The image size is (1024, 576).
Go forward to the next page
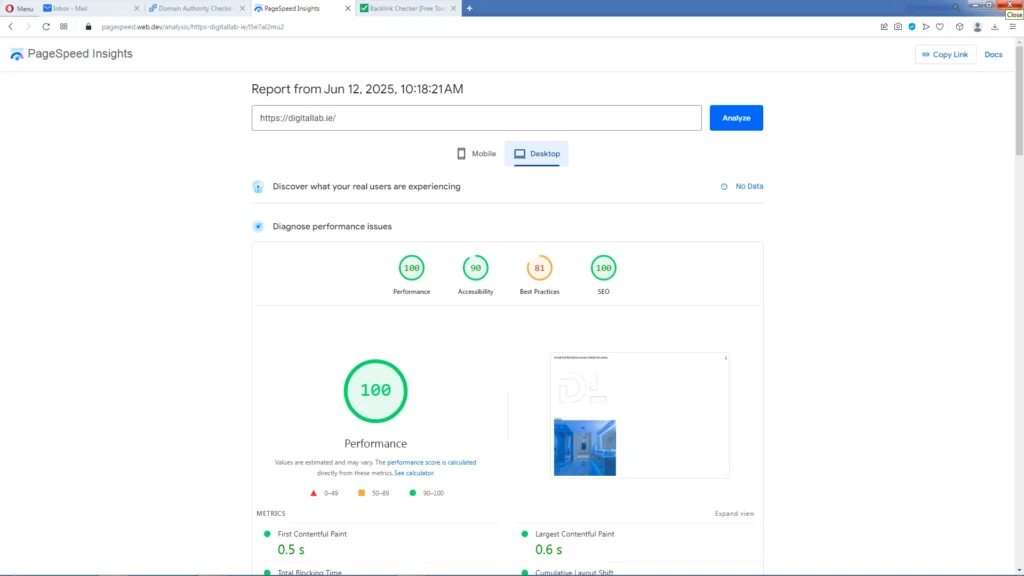coord(28,27)
